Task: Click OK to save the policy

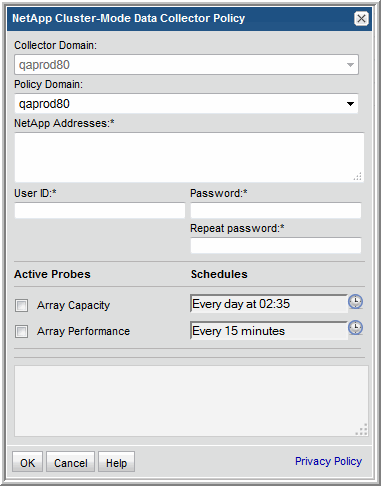Action: (27, 462)
